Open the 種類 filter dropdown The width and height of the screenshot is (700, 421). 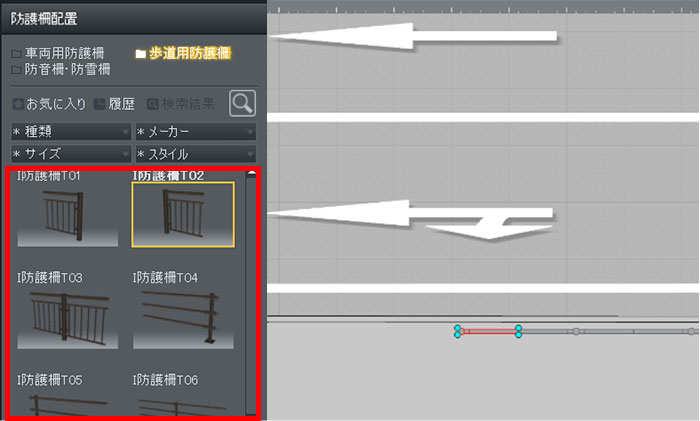tap(71, 132)
